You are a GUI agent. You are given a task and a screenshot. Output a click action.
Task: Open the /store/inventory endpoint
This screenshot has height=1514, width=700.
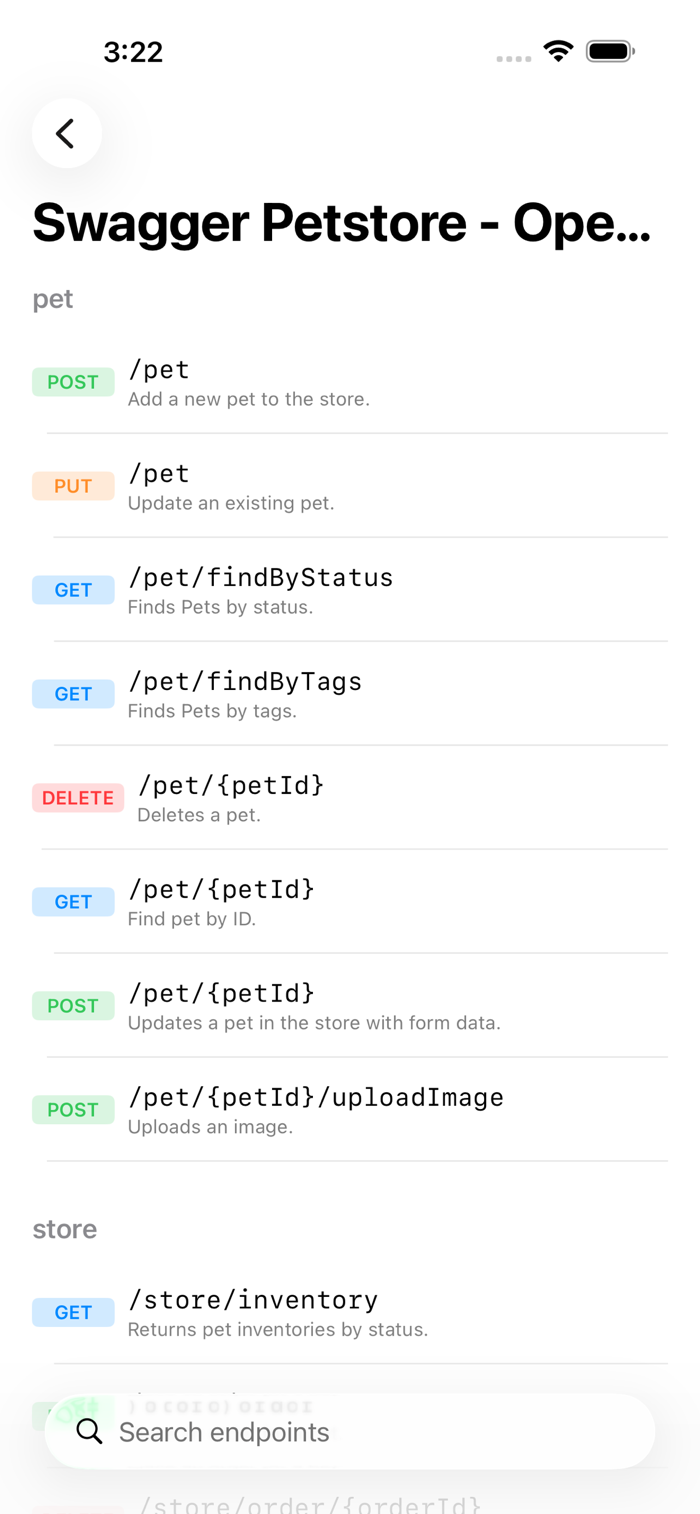[x=350, y=1312]
